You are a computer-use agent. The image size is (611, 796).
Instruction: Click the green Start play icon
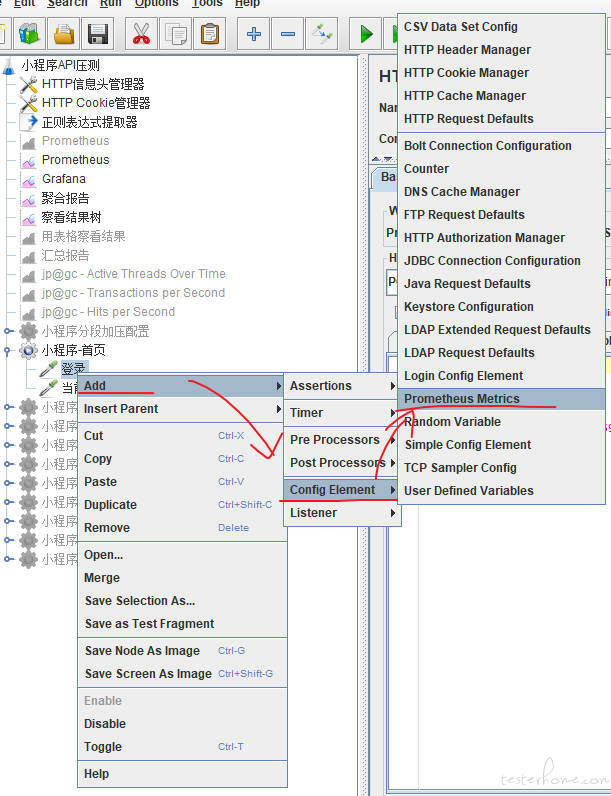click(366, 35)
